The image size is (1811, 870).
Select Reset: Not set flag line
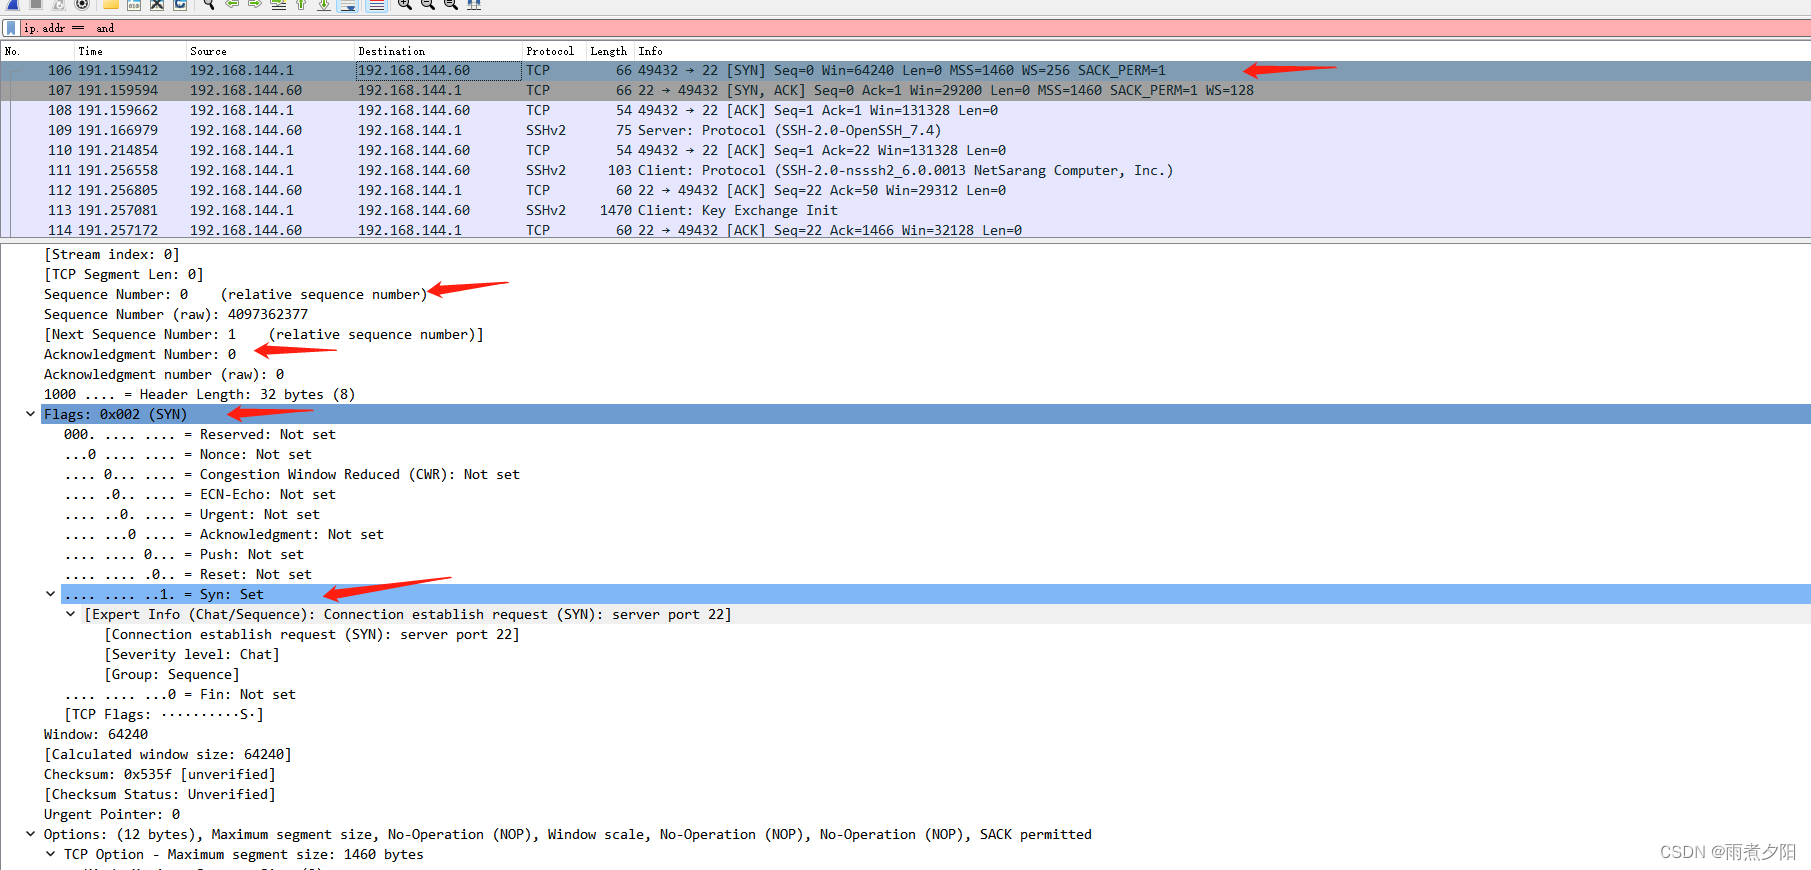tap(188, 574)
